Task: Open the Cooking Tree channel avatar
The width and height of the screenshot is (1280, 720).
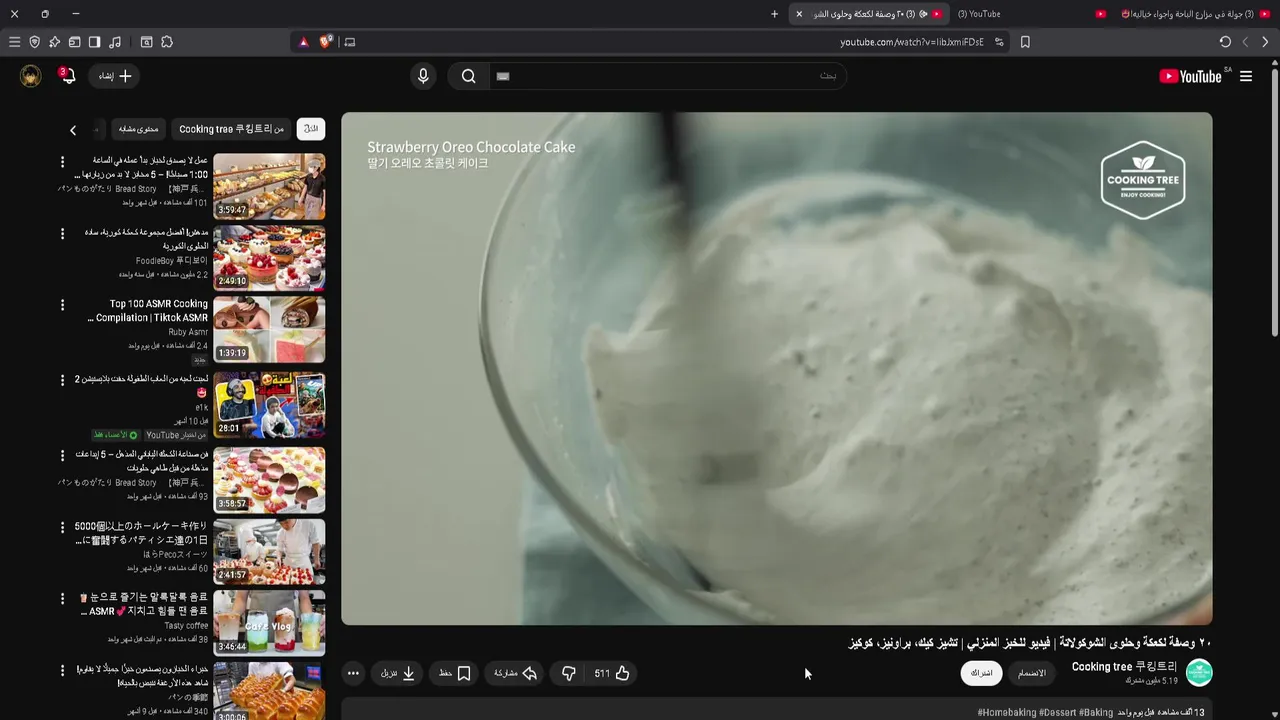Action: point(1199,673)
